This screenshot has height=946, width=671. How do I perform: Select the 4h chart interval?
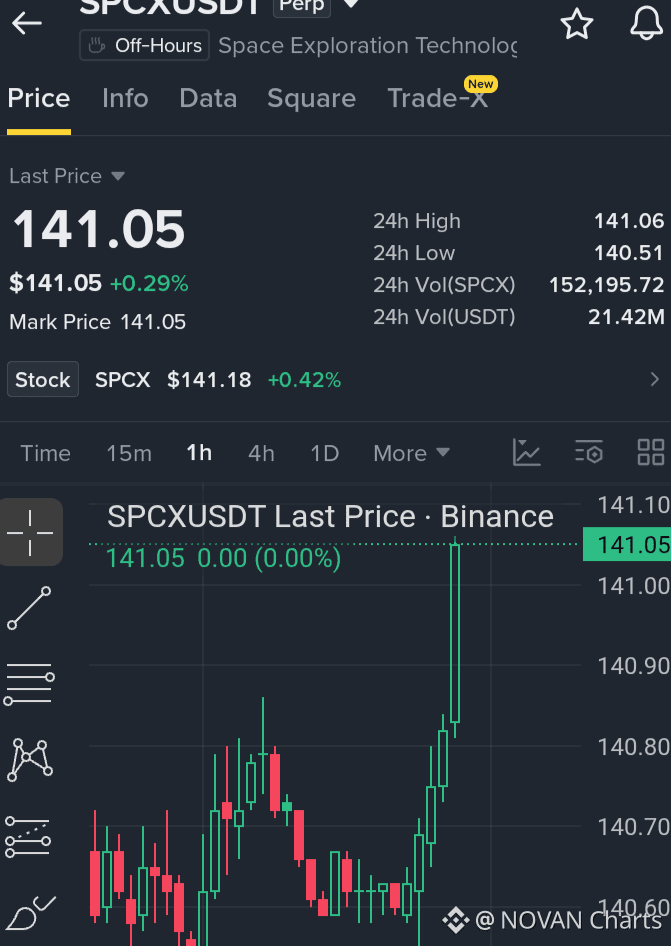(261, 453)
